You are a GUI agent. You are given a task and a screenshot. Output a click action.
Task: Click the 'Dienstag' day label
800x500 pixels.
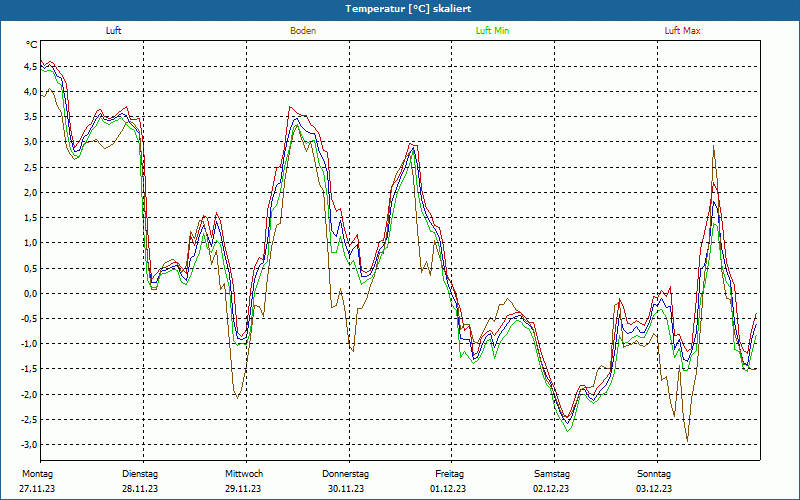tap(140, 474)
